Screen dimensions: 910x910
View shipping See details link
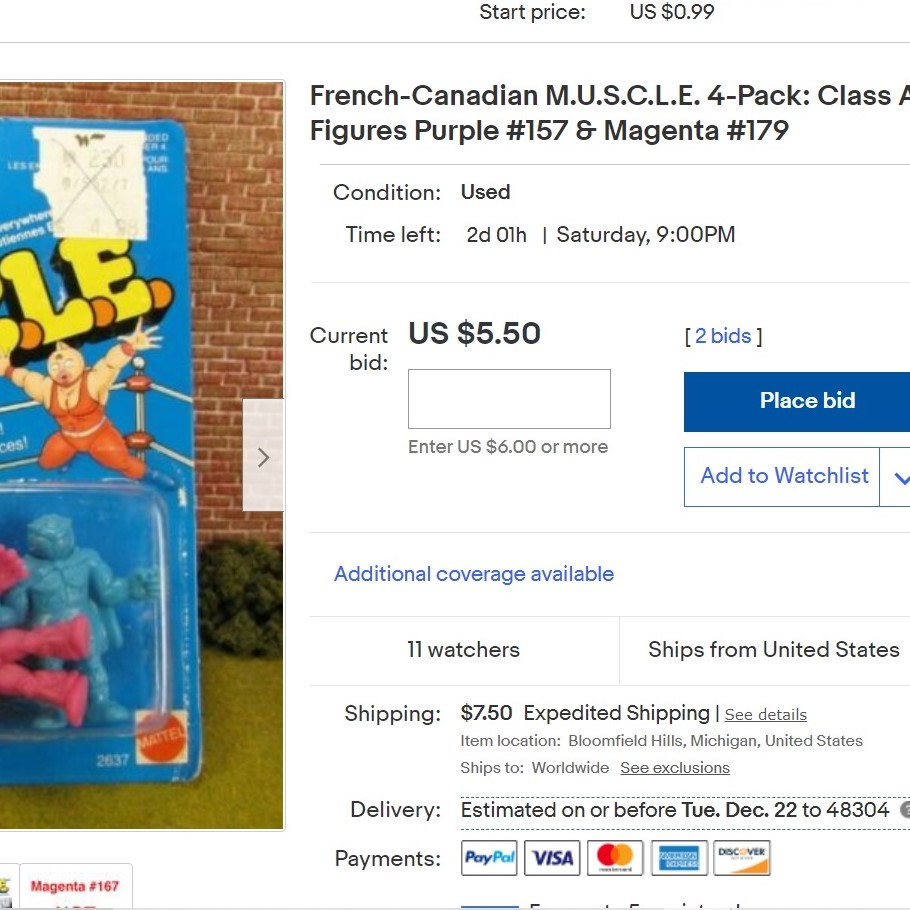(765, 714)
